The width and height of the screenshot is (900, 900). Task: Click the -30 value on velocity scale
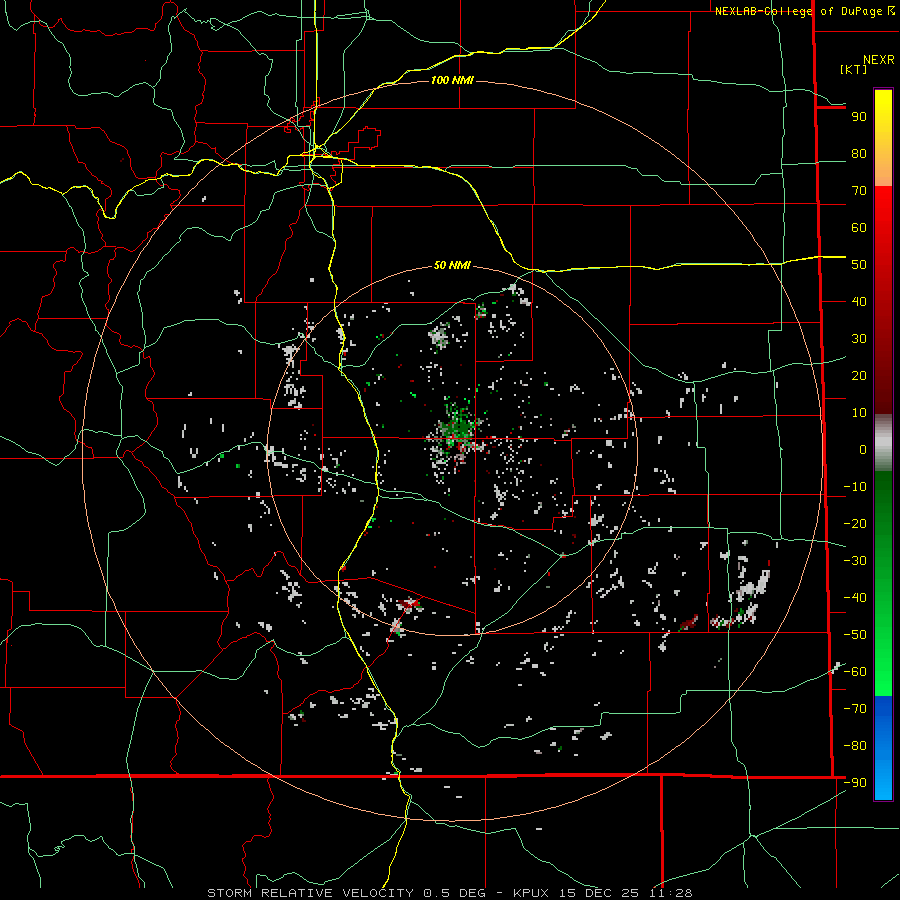coord(855,561)
